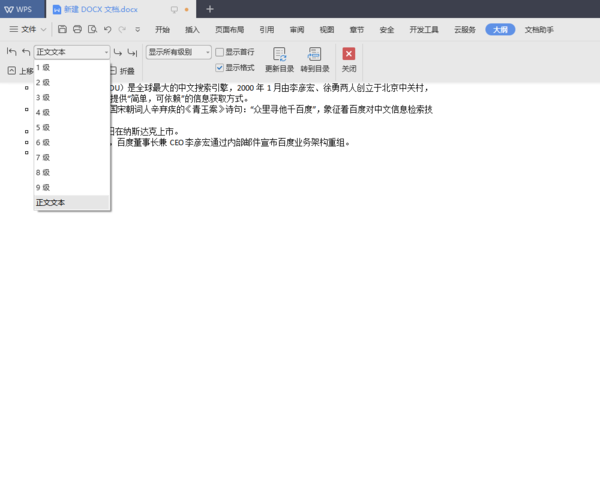Click the 折叠 collapse button
600x480 pixels.
point(122,71)
